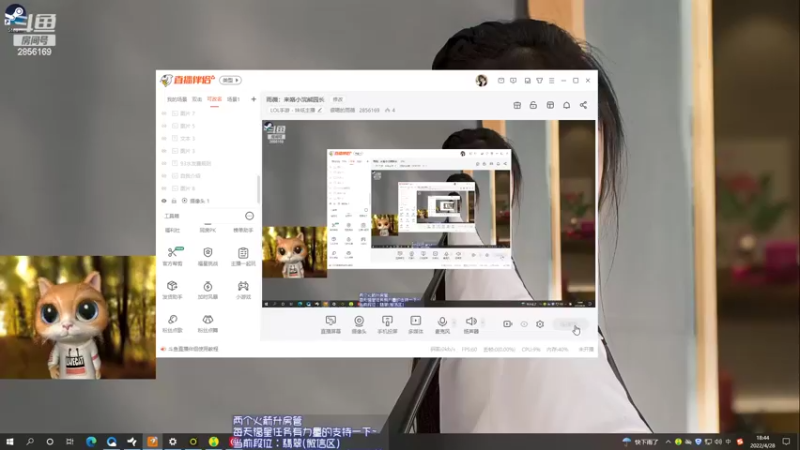
Task: Open the 小游戏 gamepad tool
Action: (x=243, y=289)
